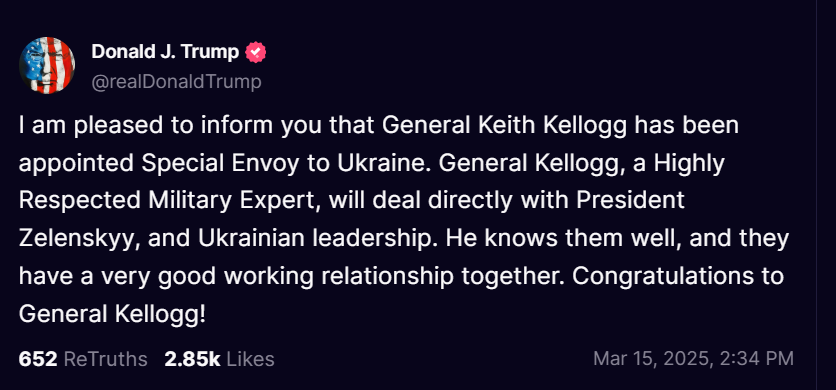
Task: Click the Likes label text
Action: point(251,359)
